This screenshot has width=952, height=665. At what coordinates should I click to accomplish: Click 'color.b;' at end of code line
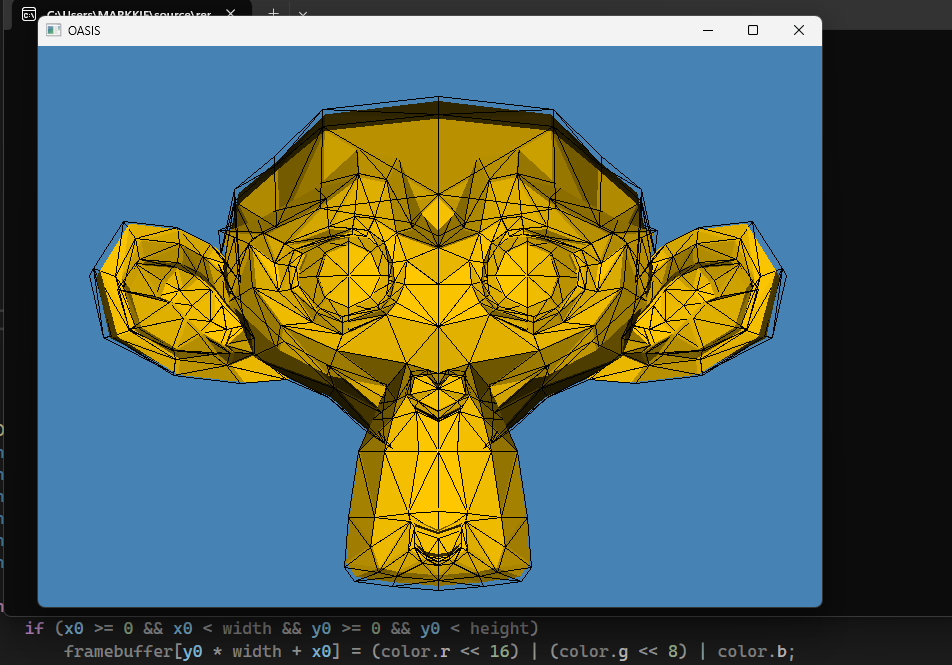click(x=756, y=652)
